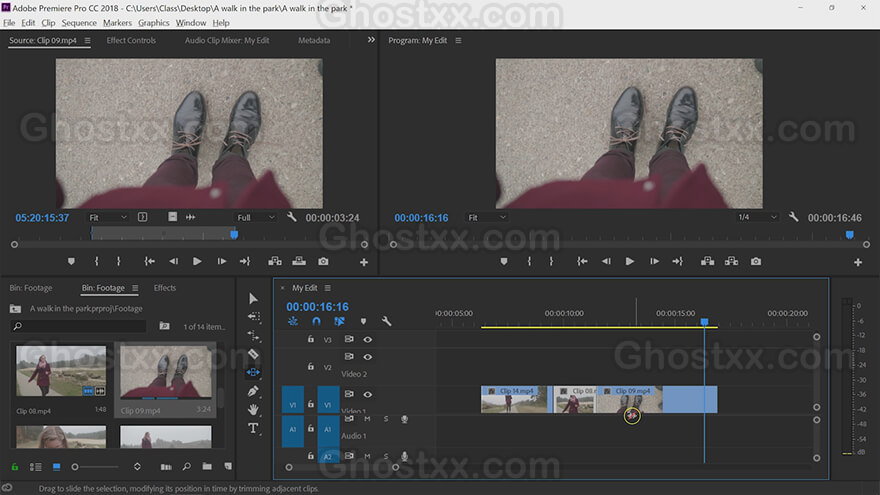Select the Track Select Forward tool
The width and height of the screenshot is (880, 495).
tap(254, 317)
